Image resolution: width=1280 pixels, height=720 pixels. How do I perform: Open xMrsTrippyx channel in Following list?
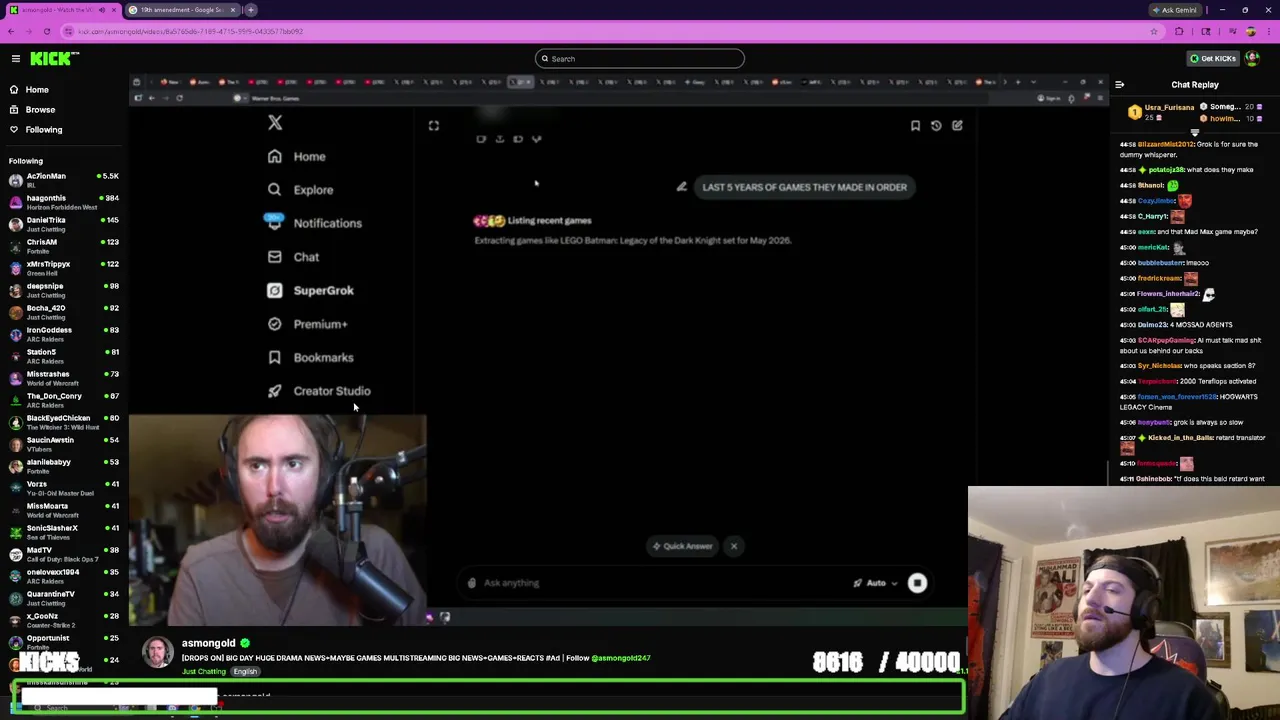point(64,268)
